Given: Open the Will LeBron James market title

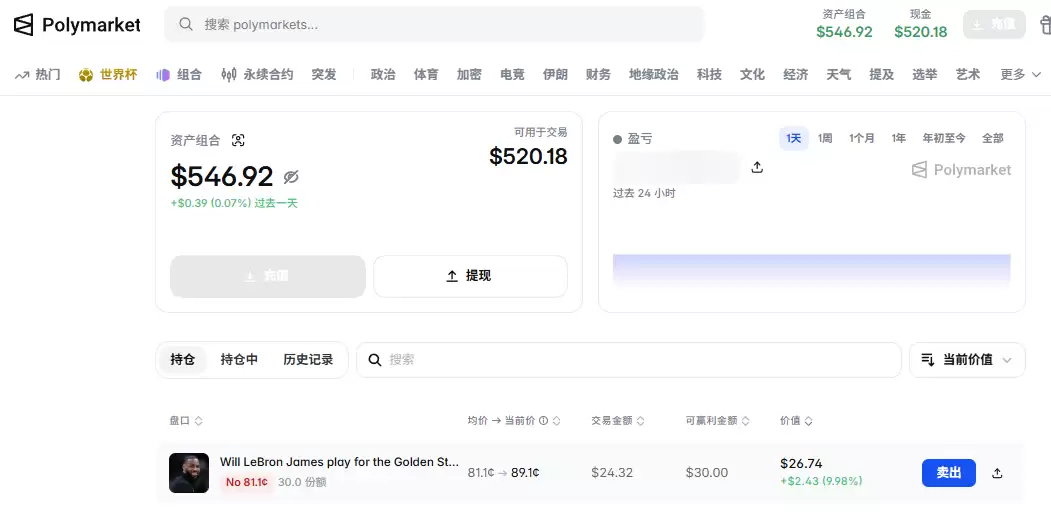Looking at the screenshot, I should pos(339,462).
